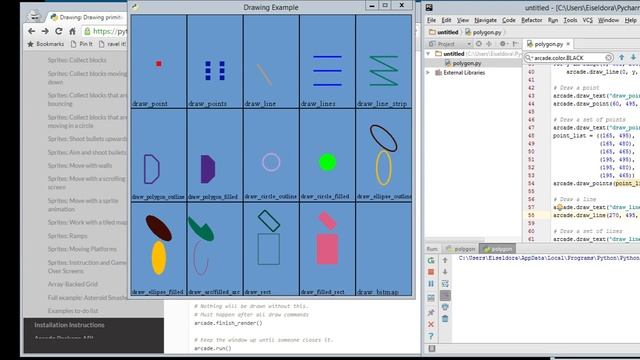Click polygon.py breadcrumb in navigation bar
The width and height of the screenshot is (640, 360).
point(483,32)
